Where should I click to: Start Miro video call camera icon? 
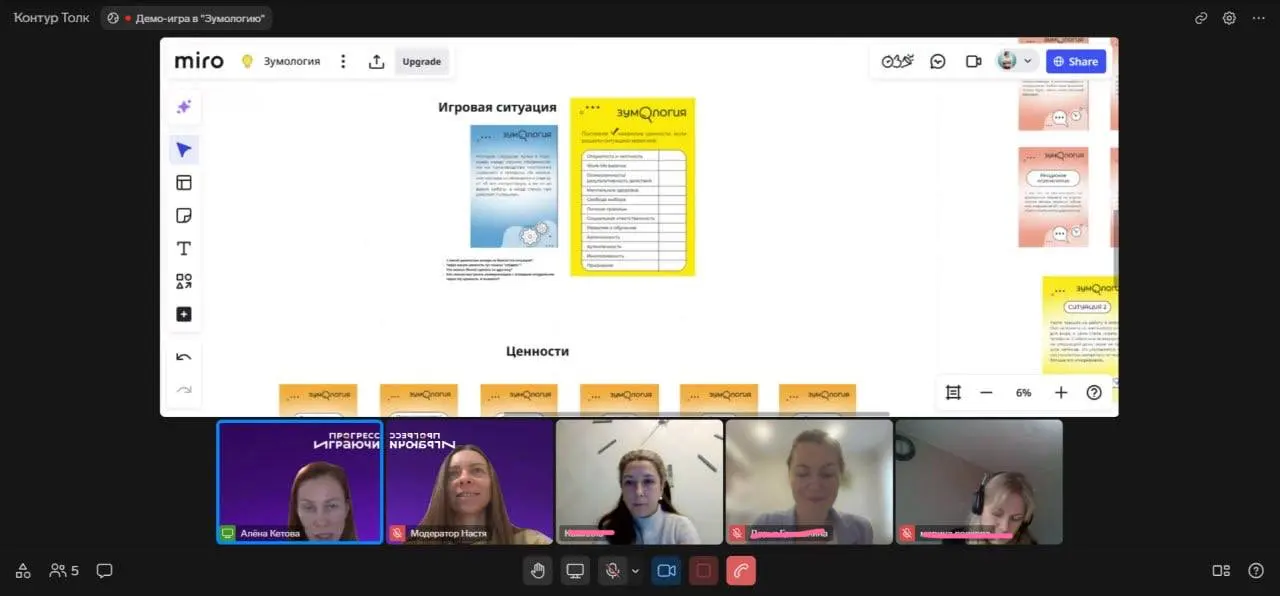(x=973, y=61)
